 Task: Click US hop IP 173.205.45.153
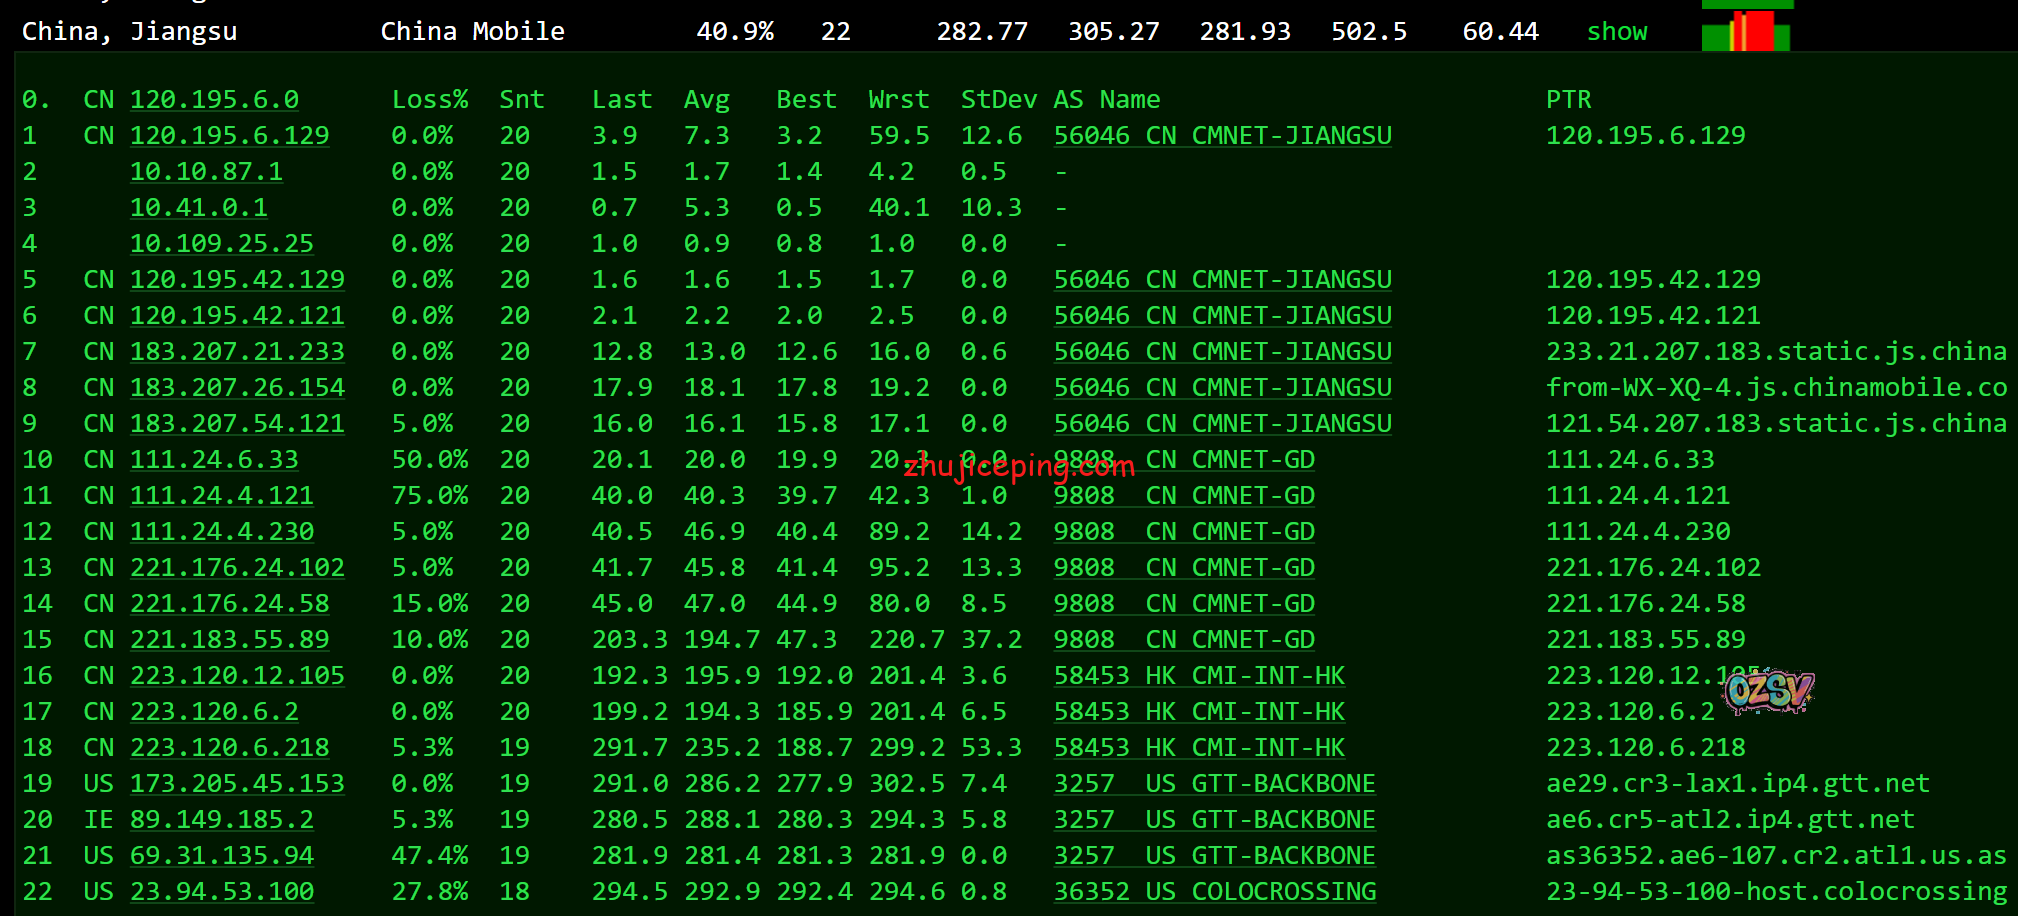[x=237, y=784]
